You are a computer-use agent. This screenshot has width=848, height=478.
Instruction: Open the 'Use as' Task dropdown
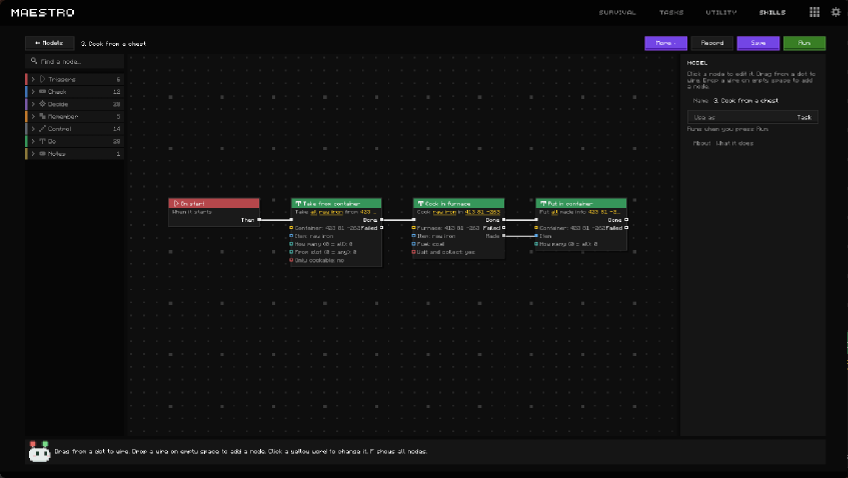(752, 117)
